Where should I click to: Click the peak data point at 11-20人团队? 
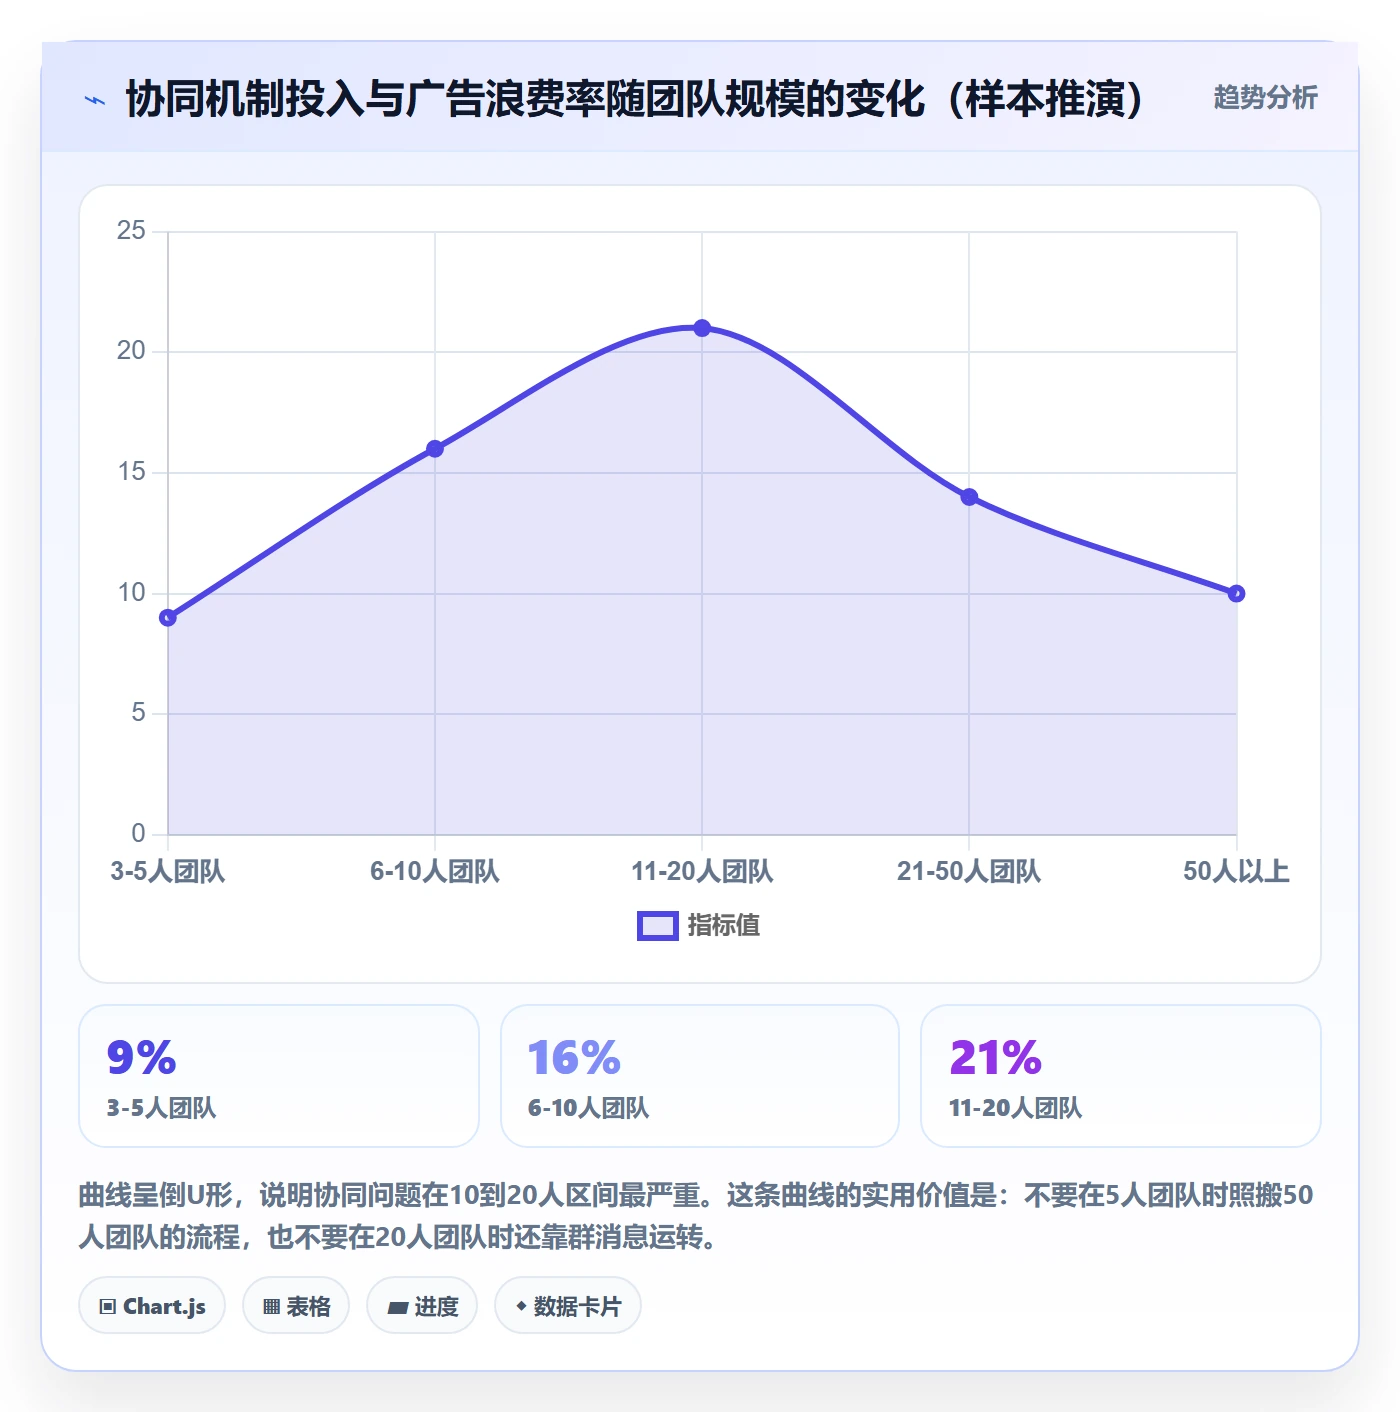pos(702,328)
